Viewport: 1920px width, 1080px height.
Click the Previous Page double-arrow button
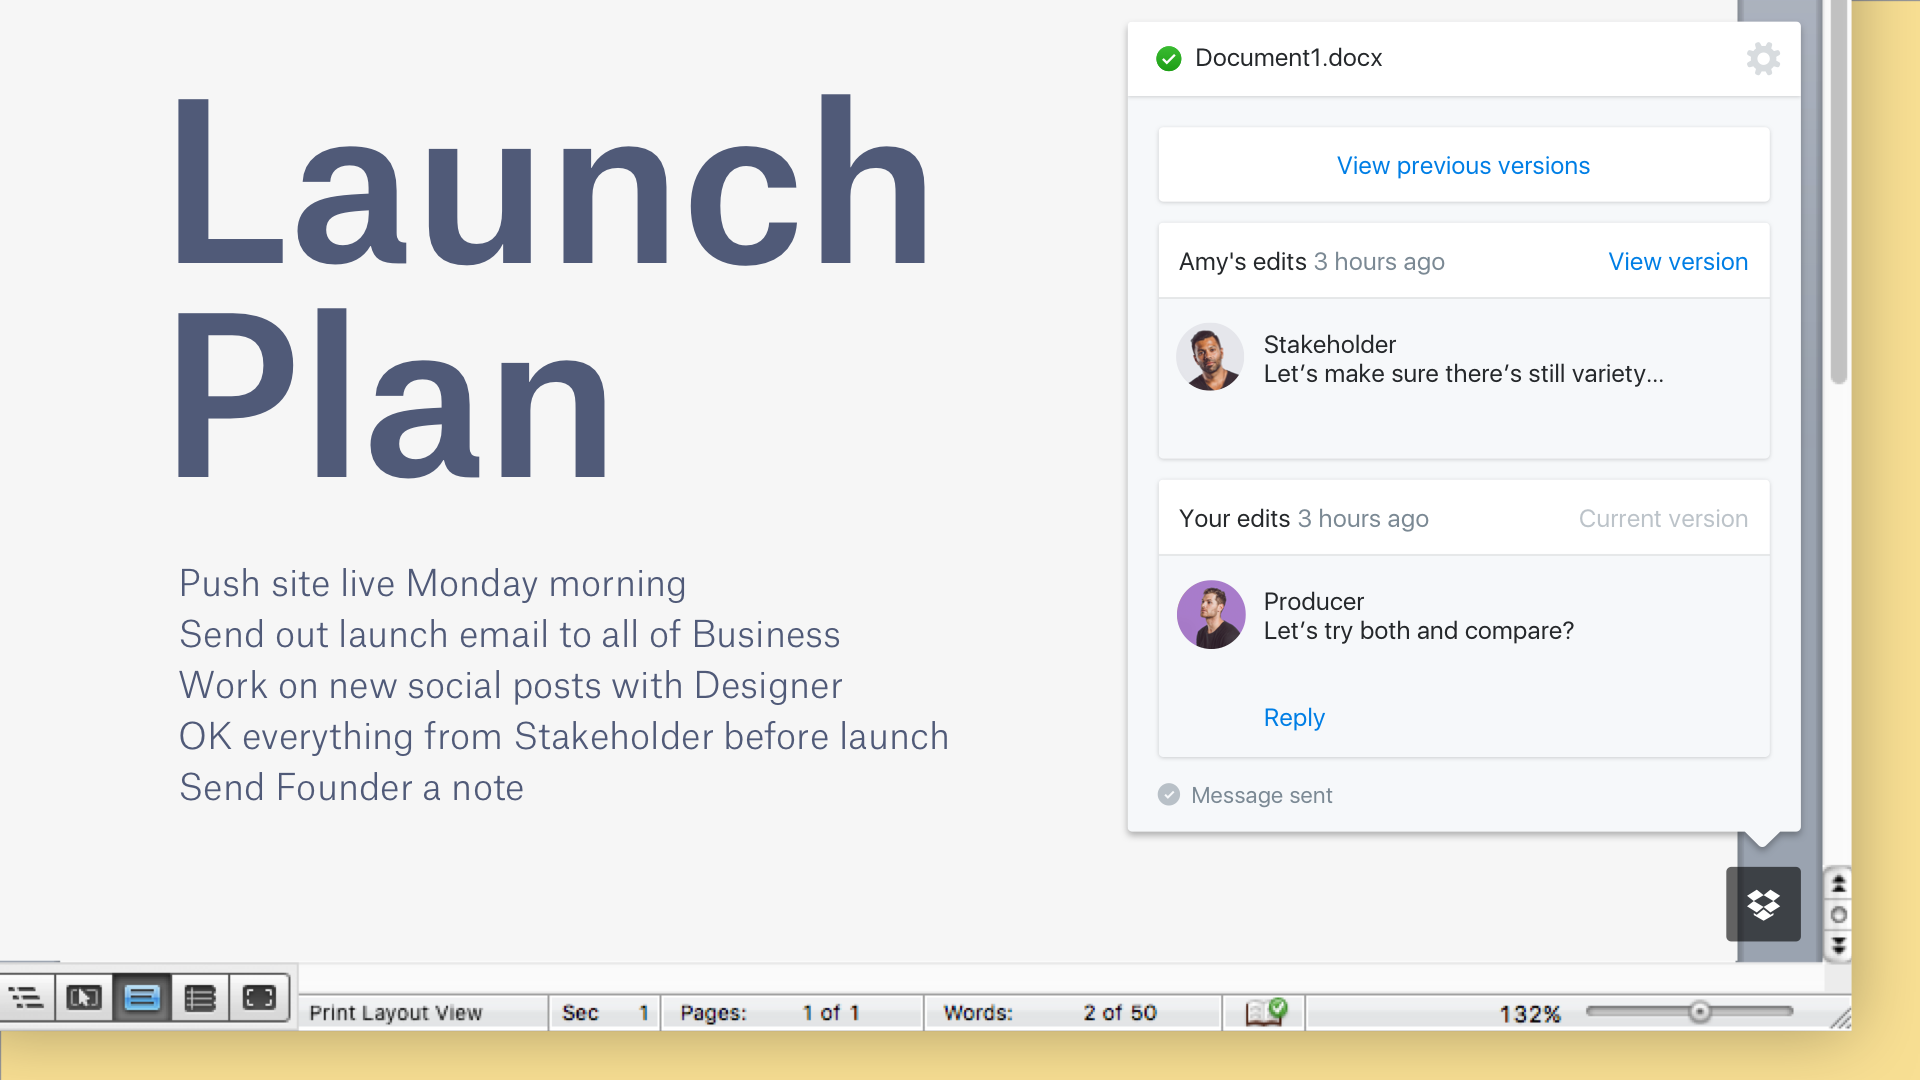point(1838,883)
